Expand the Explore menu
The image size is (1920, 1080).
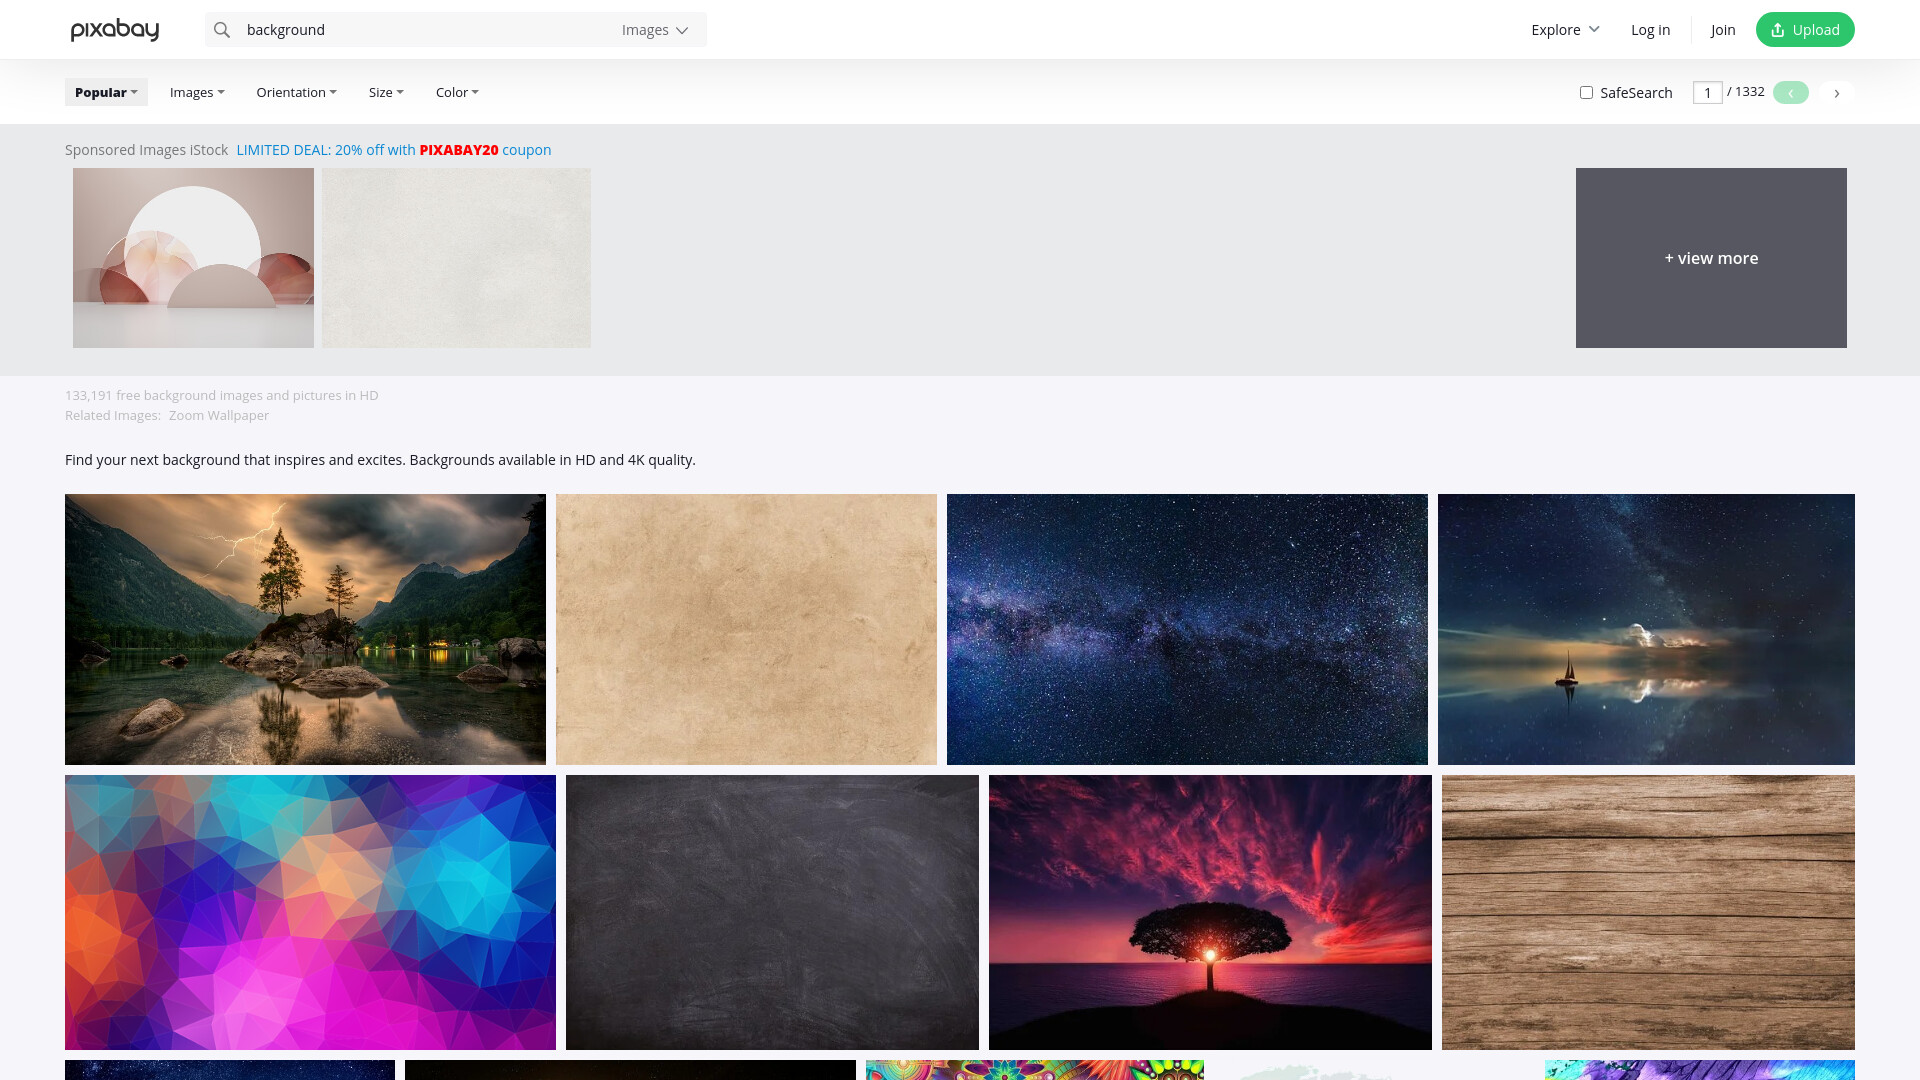click(x=1565, y=30)
